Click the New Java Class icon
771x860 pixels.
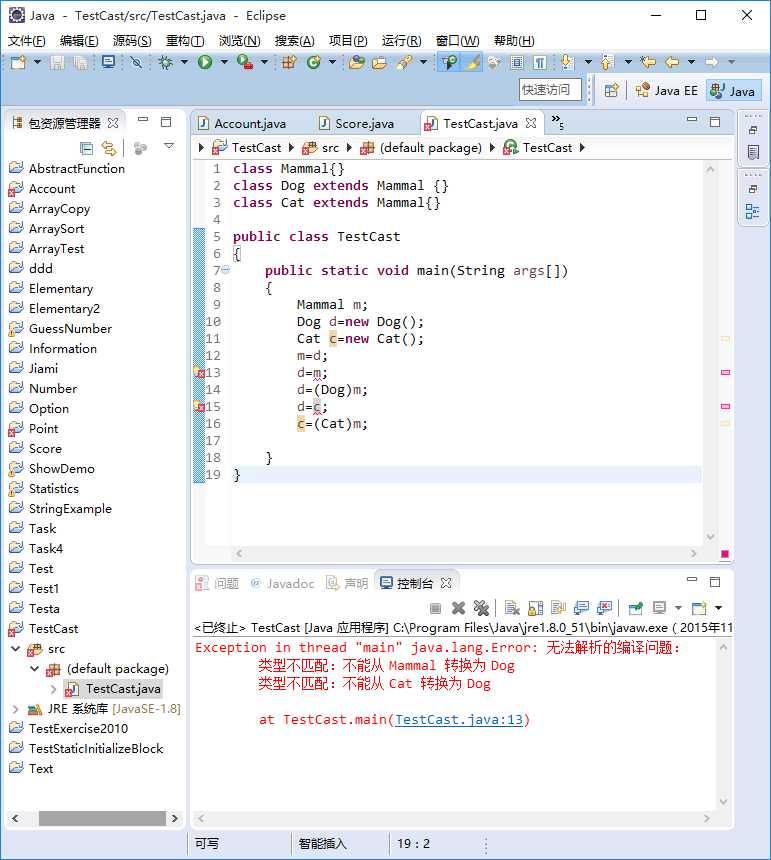tap(314, 63)
